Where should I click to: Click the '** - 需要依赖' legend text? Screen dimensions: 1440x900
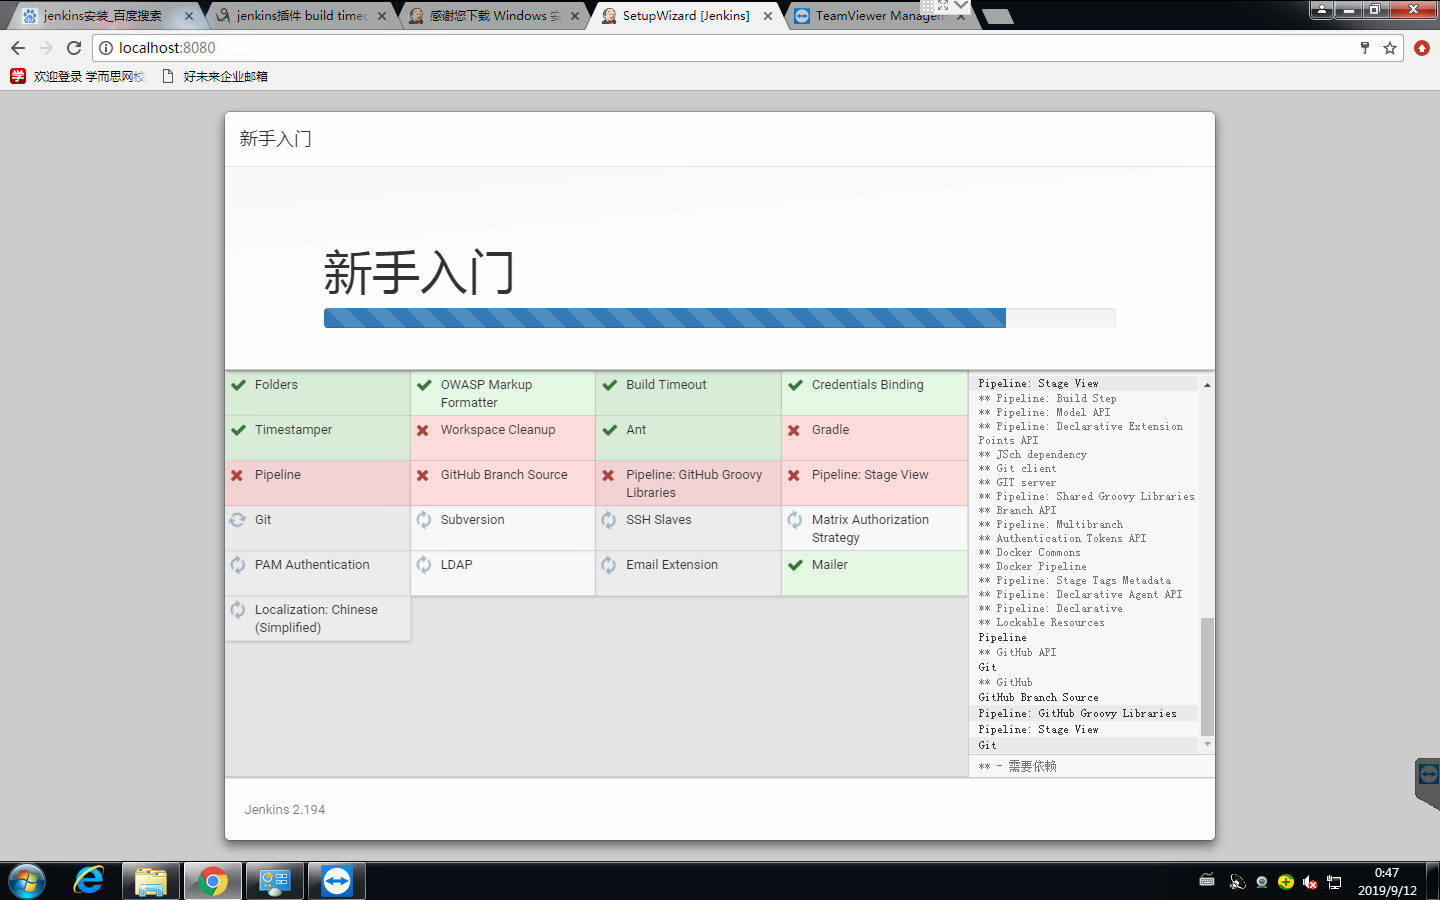click(x=1017, y=767)
